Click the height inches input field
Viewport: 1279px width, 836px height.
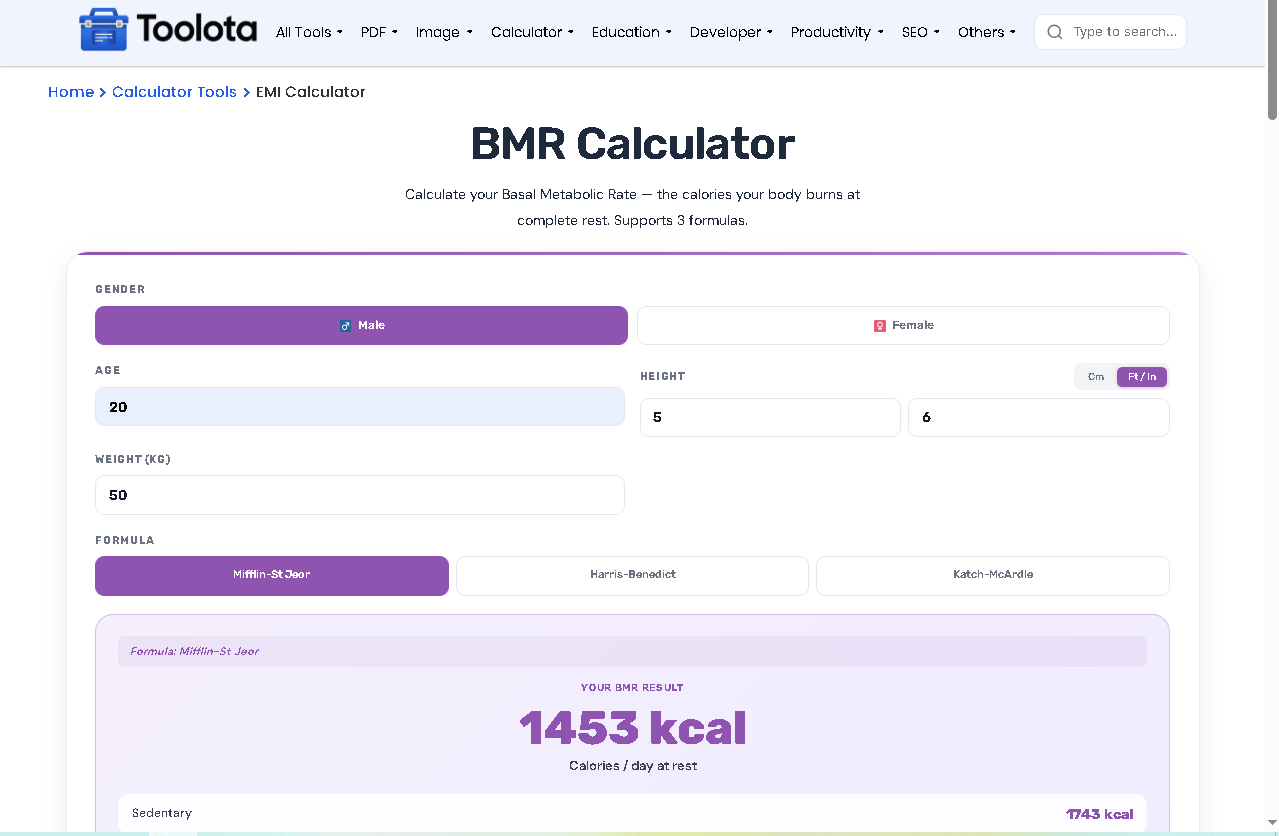[1039, 417]
